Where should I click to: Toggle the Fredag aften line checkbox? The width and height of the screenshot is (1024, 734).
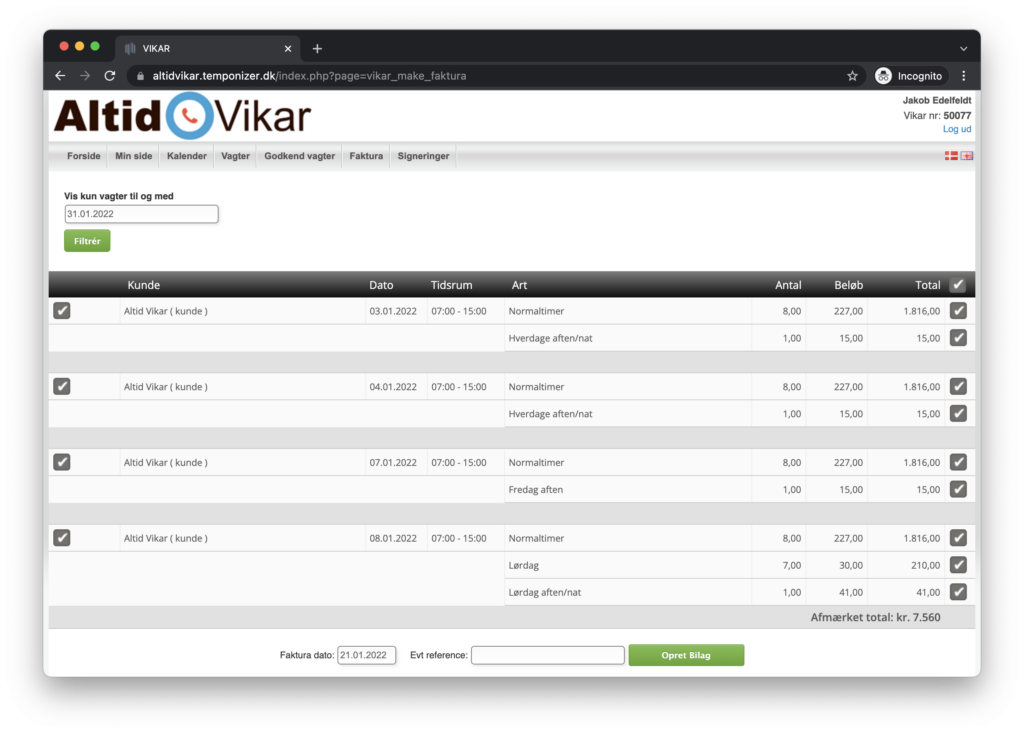tap(958, 489)
